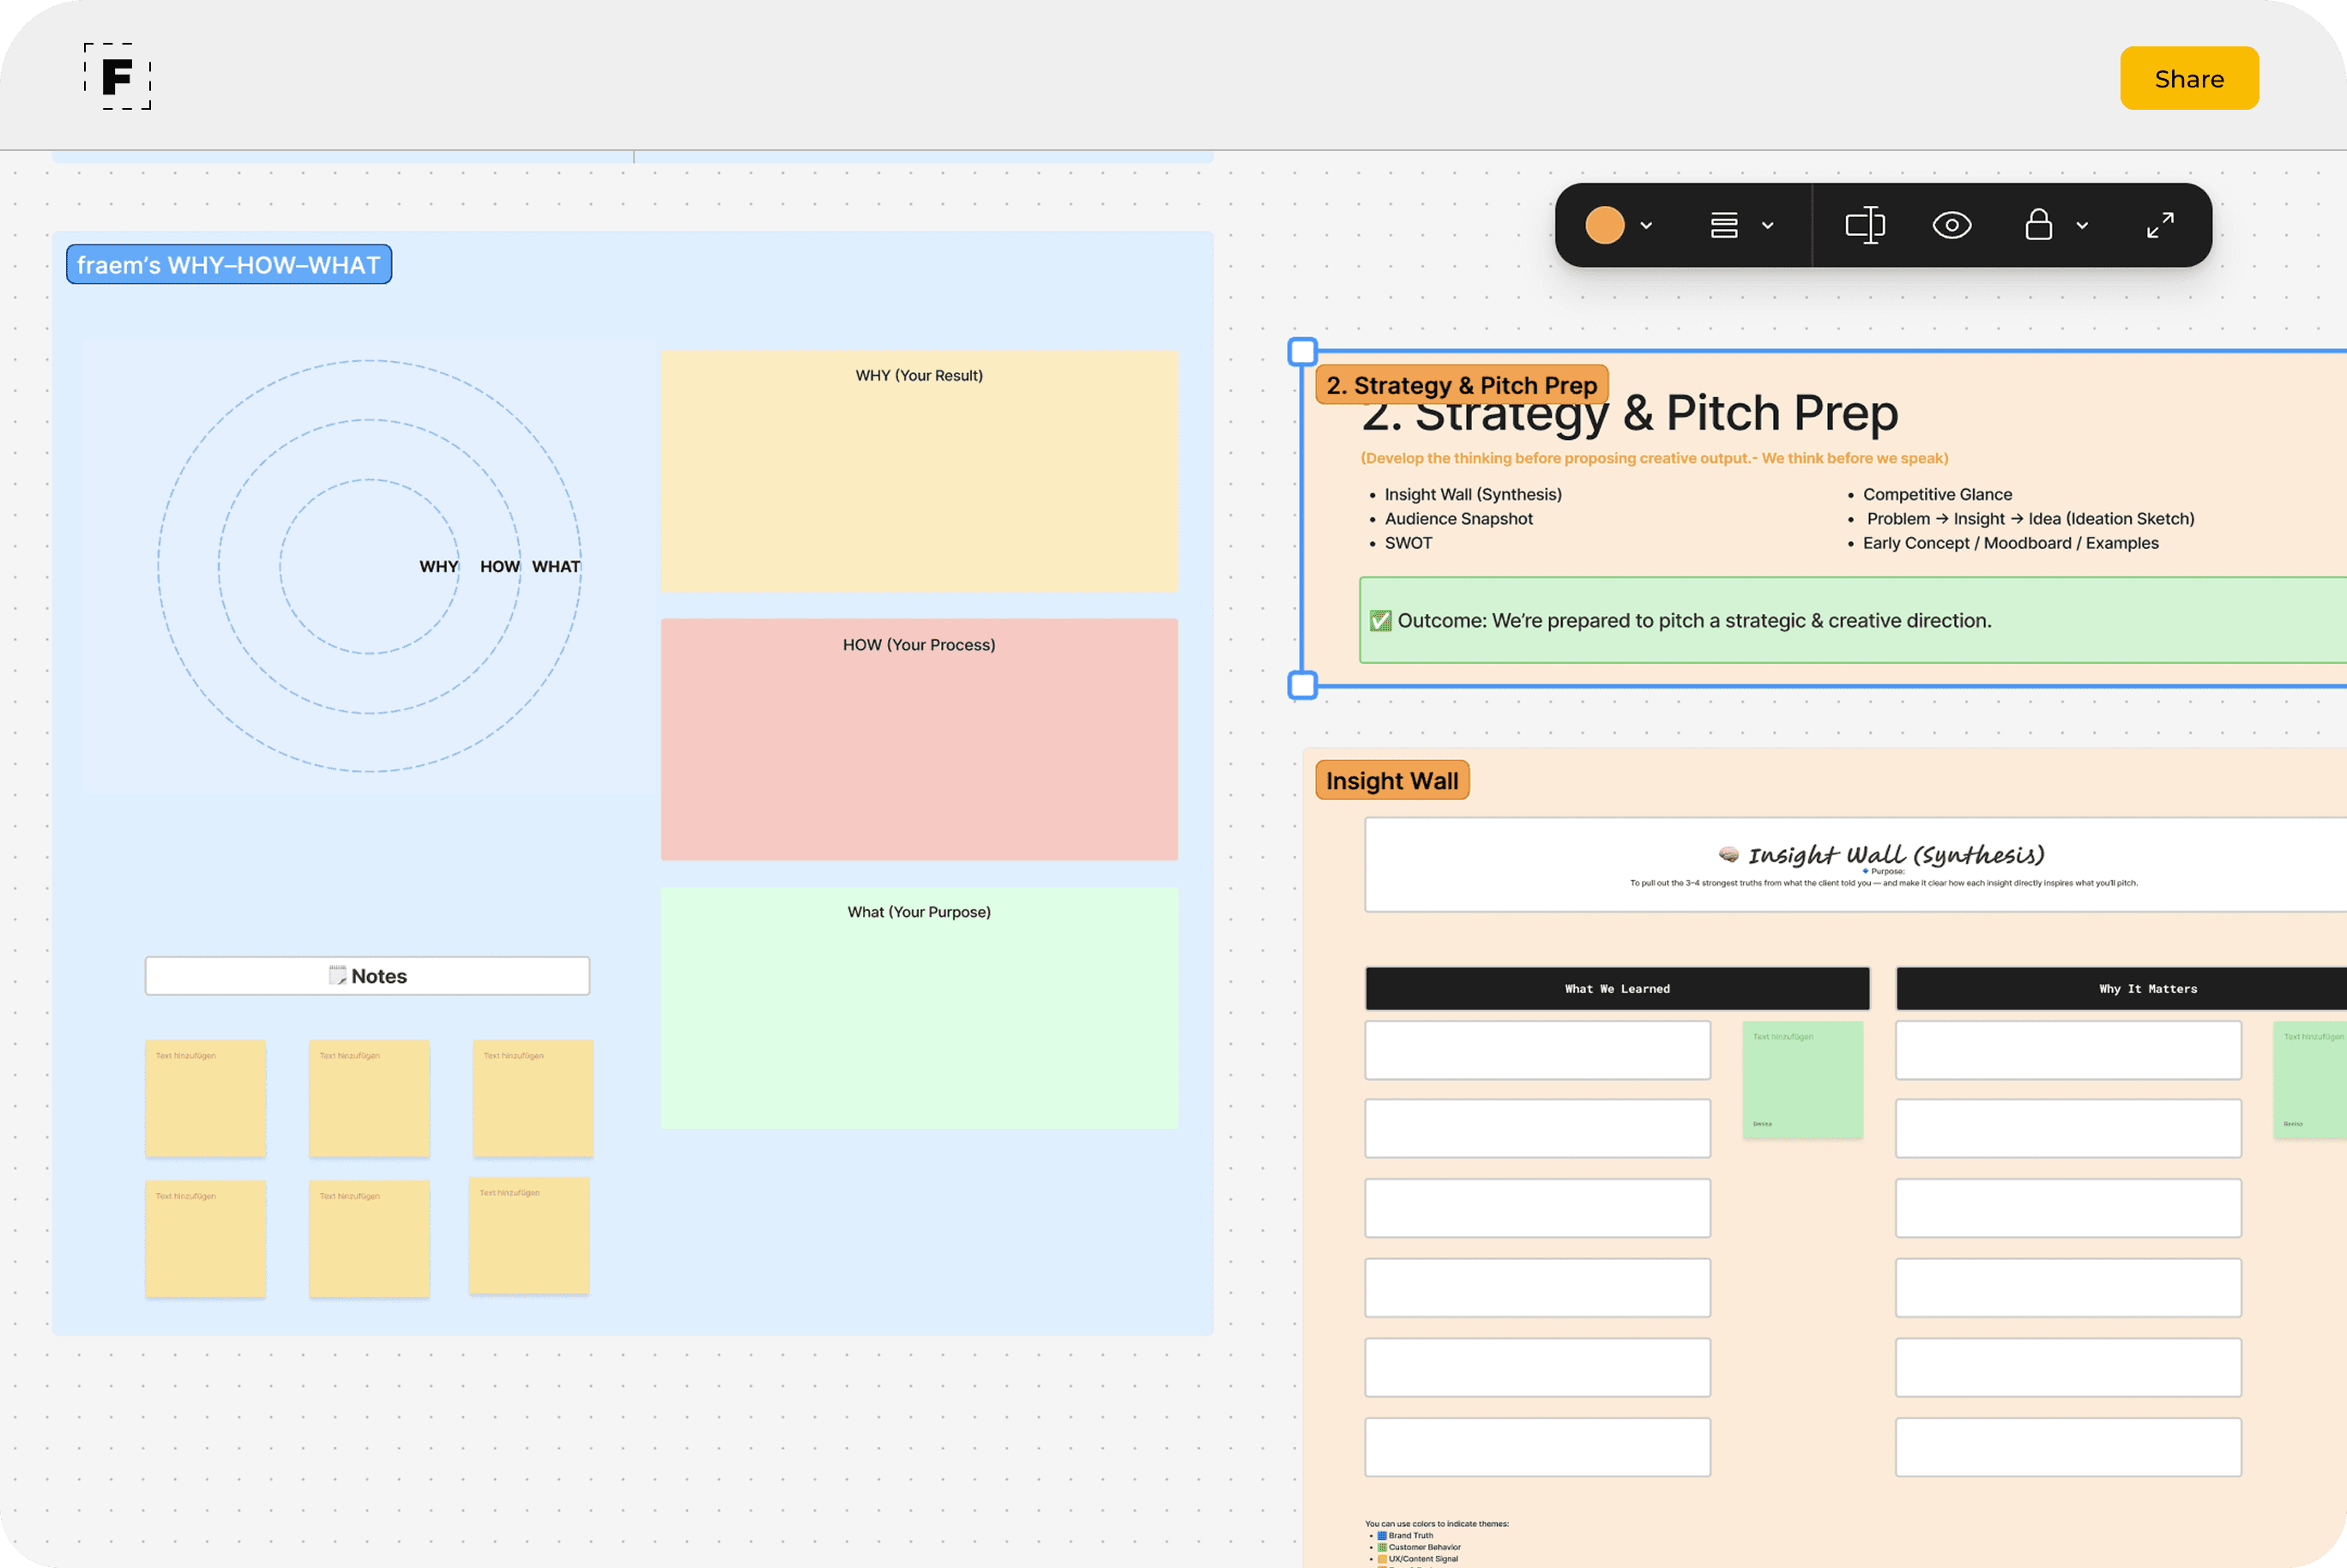
Task: Click the Notes notepad icon
Action: (337, 975)
